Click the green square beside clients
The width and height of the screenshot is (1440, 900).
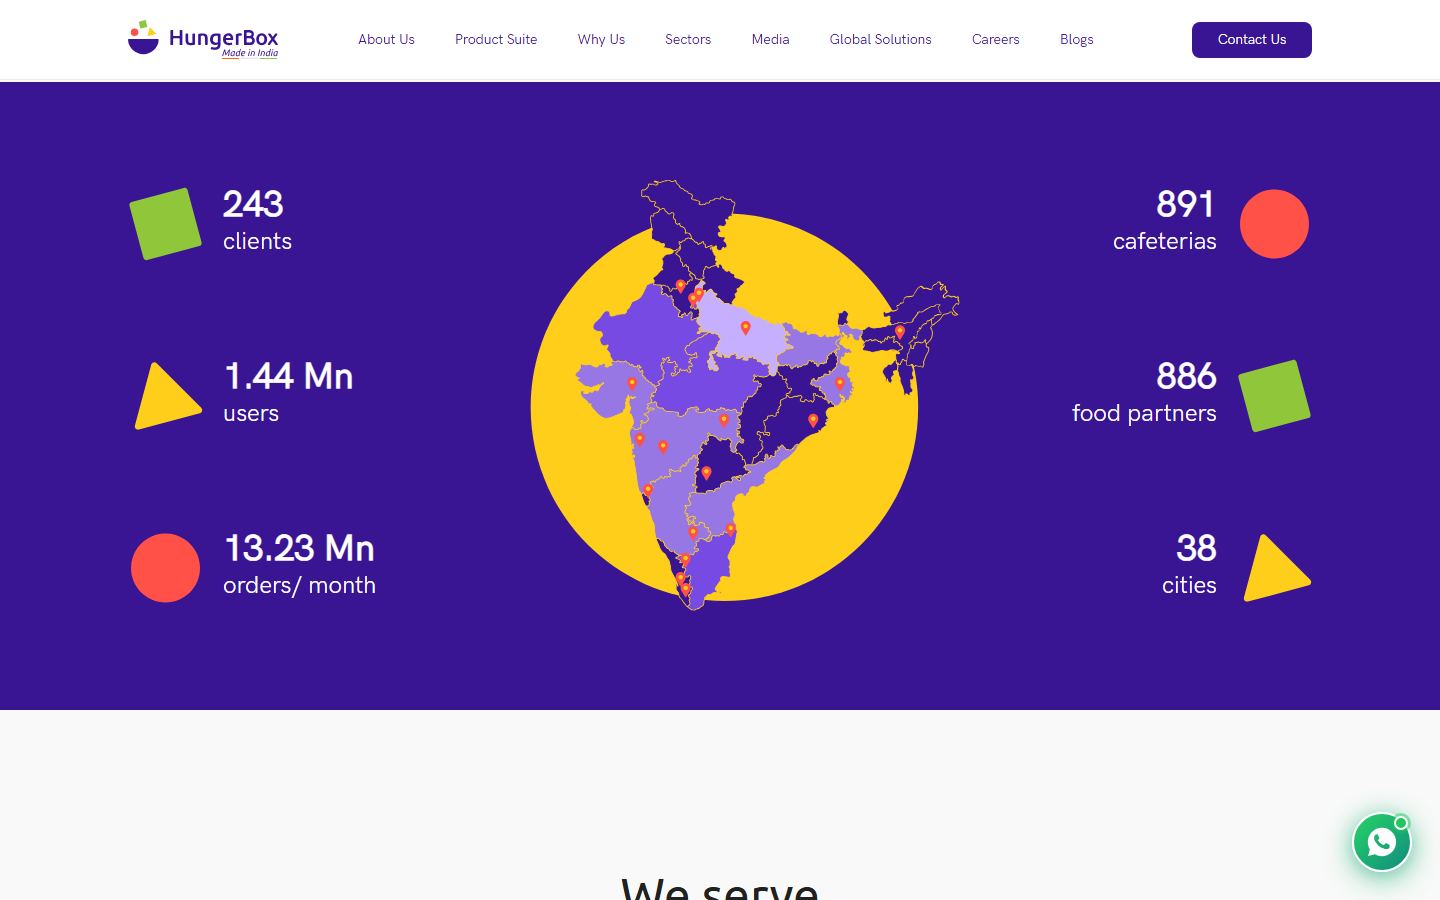(166, 224)
